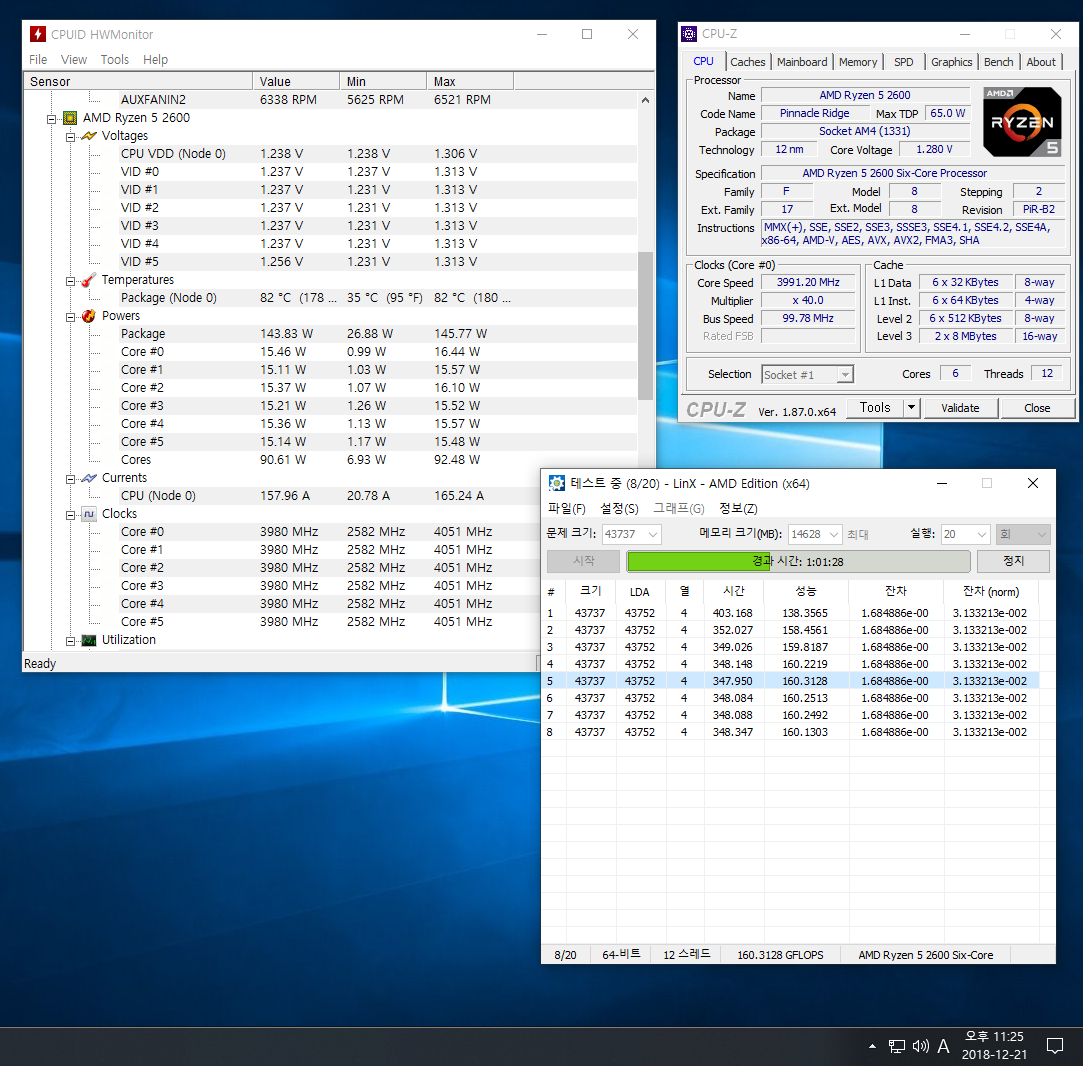The width and height of the screenshot is (1083, 1066).
Task: Collapse the Temperatures node
Action: coord(70,281)
